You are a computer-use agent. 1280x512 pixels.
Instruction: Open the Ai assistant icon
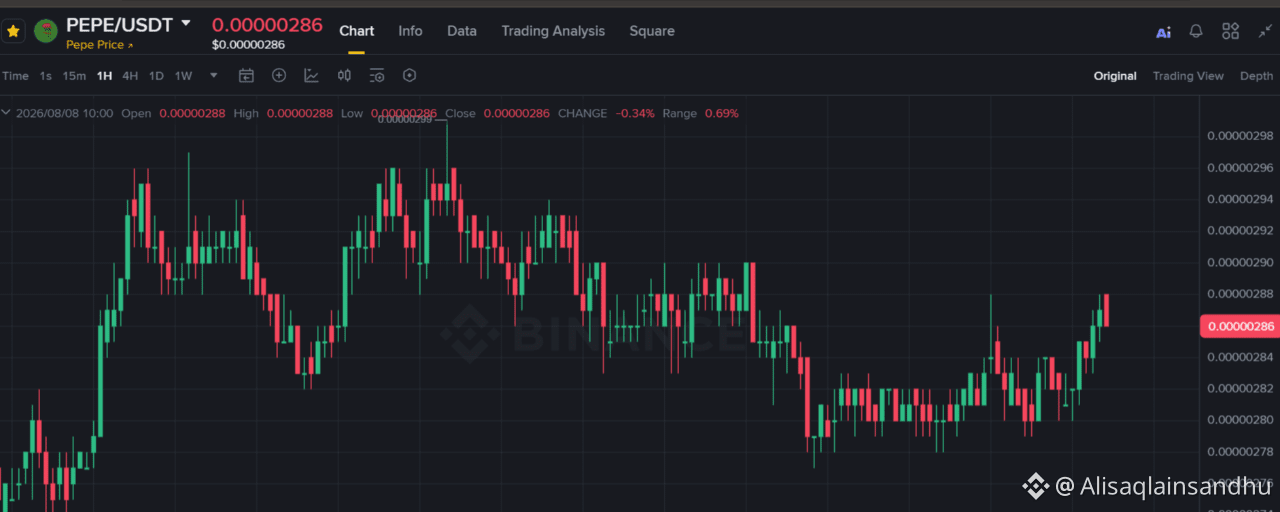click(1163, 32)
